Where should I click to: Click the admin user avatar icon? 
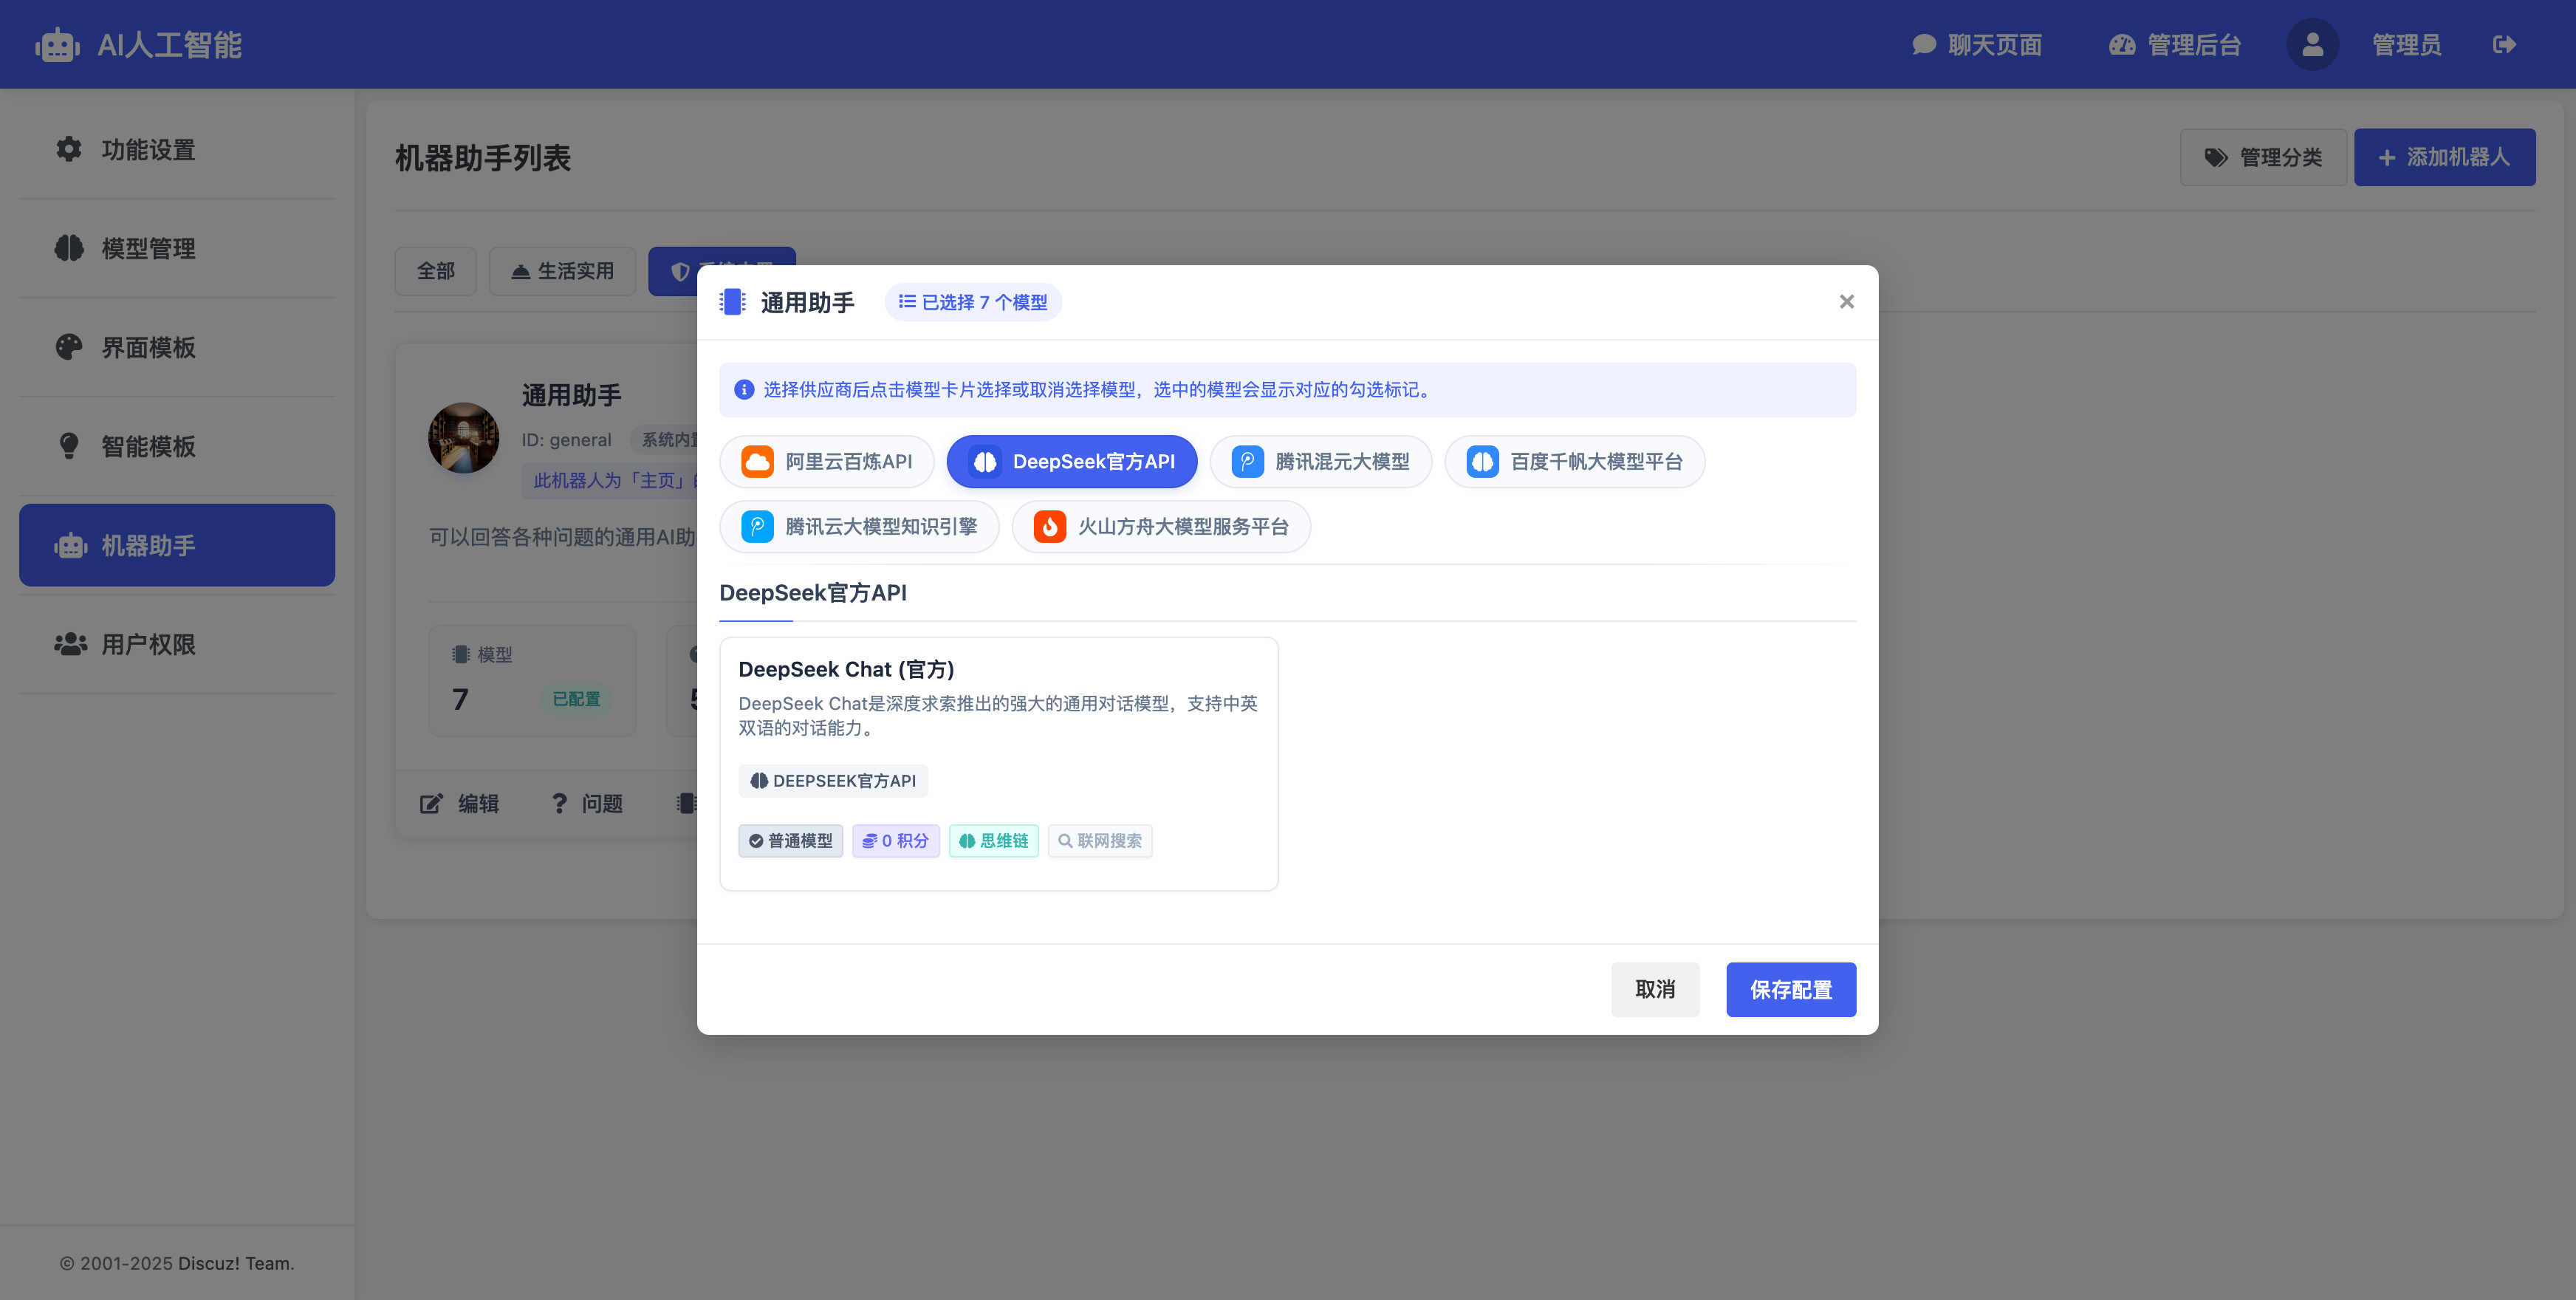pos(2312,45)
